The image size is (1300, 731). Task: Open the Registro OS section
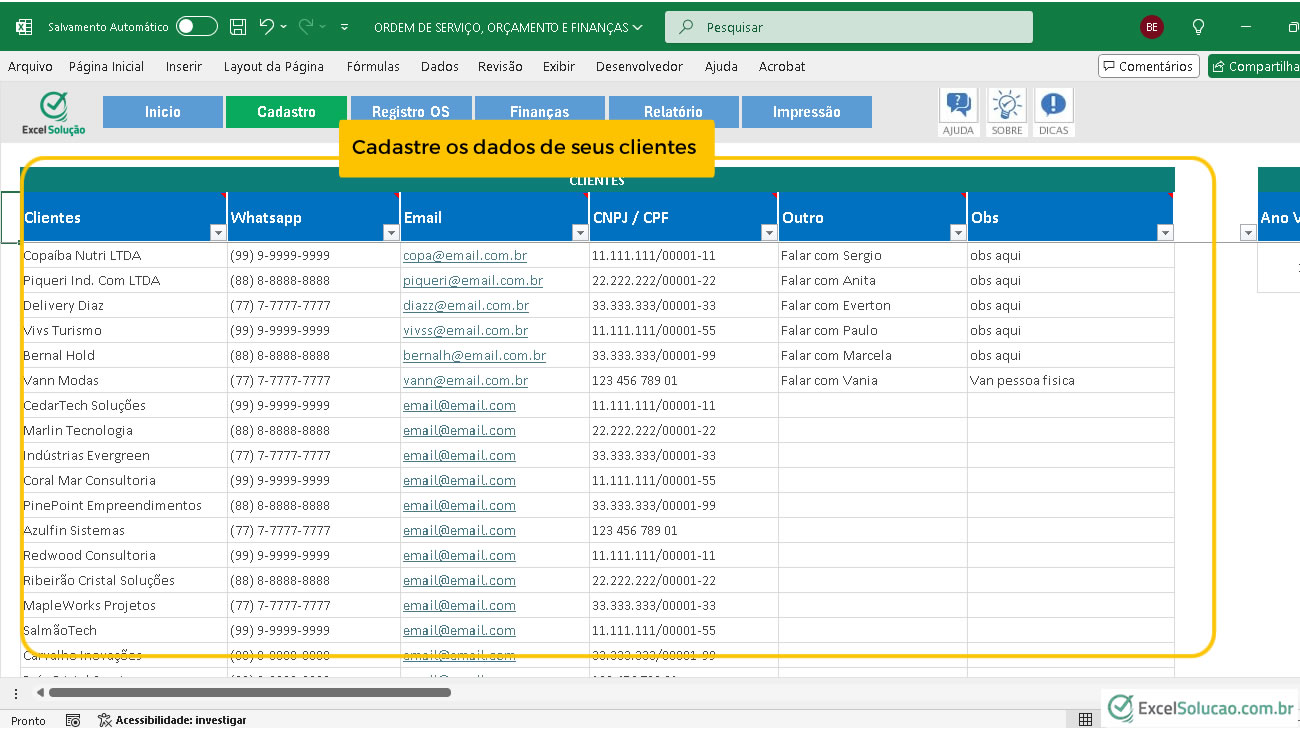[411, 112]
